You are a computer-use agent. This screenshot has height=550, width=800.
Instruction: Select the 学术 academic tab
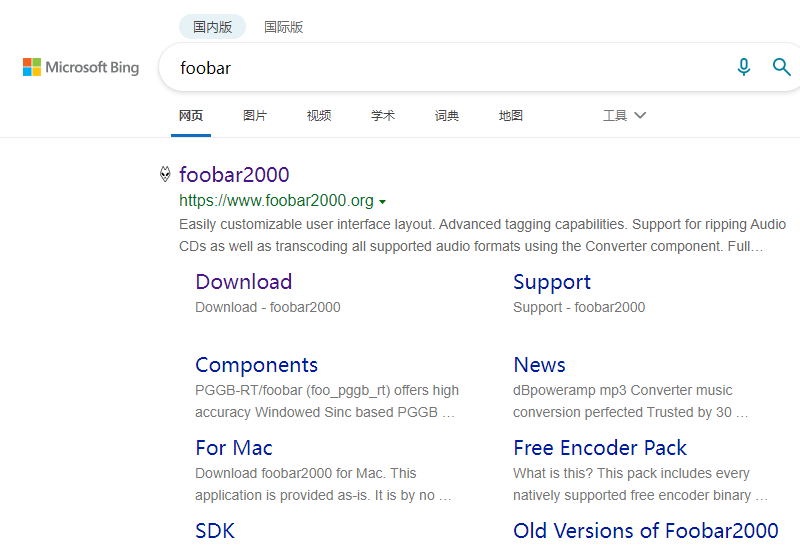click(x=383, y=115)
